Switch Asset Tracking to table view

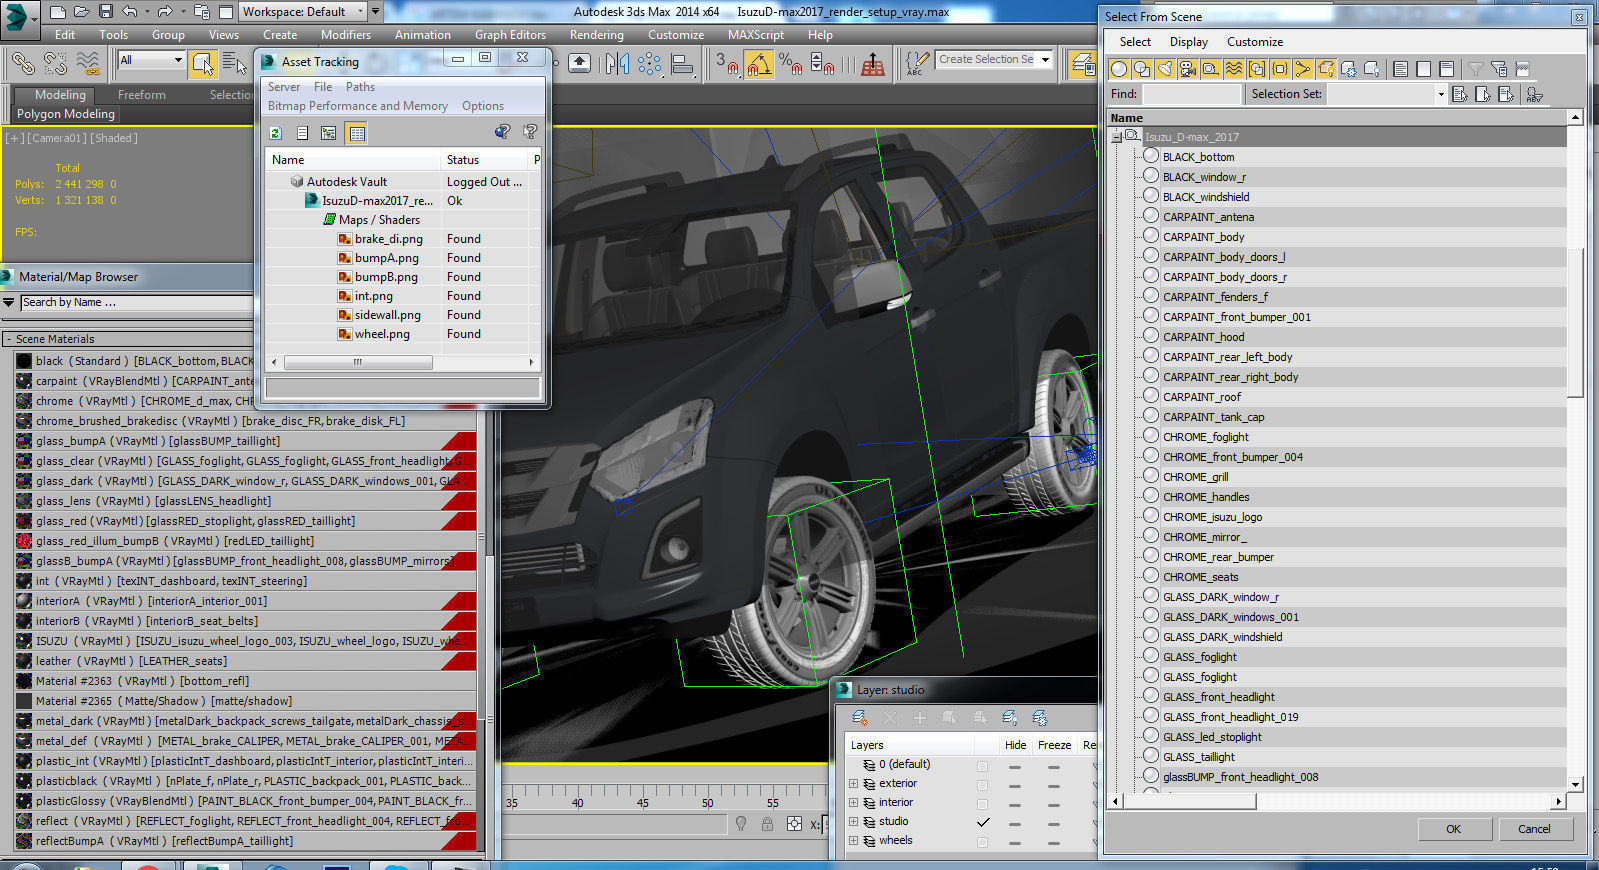(x=357, y=132)
